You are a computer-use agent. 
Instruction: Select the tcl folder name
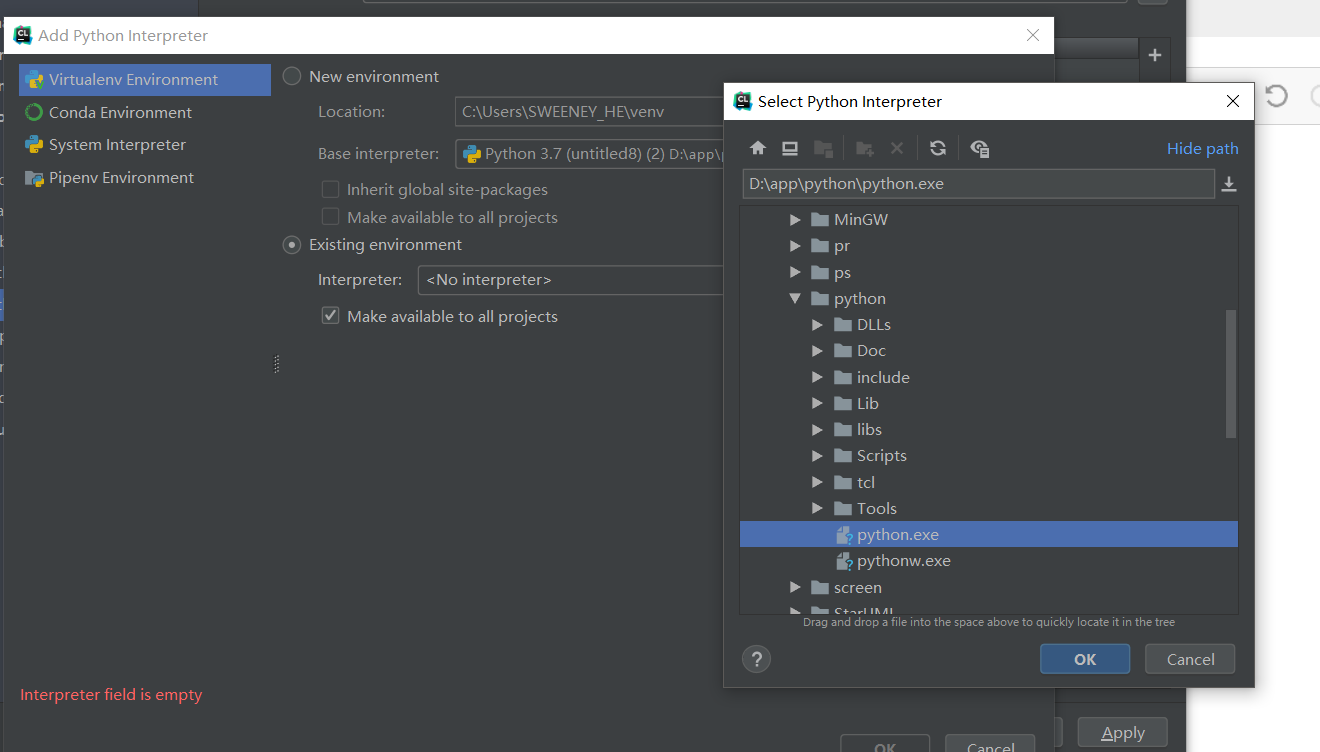point(866,483)
